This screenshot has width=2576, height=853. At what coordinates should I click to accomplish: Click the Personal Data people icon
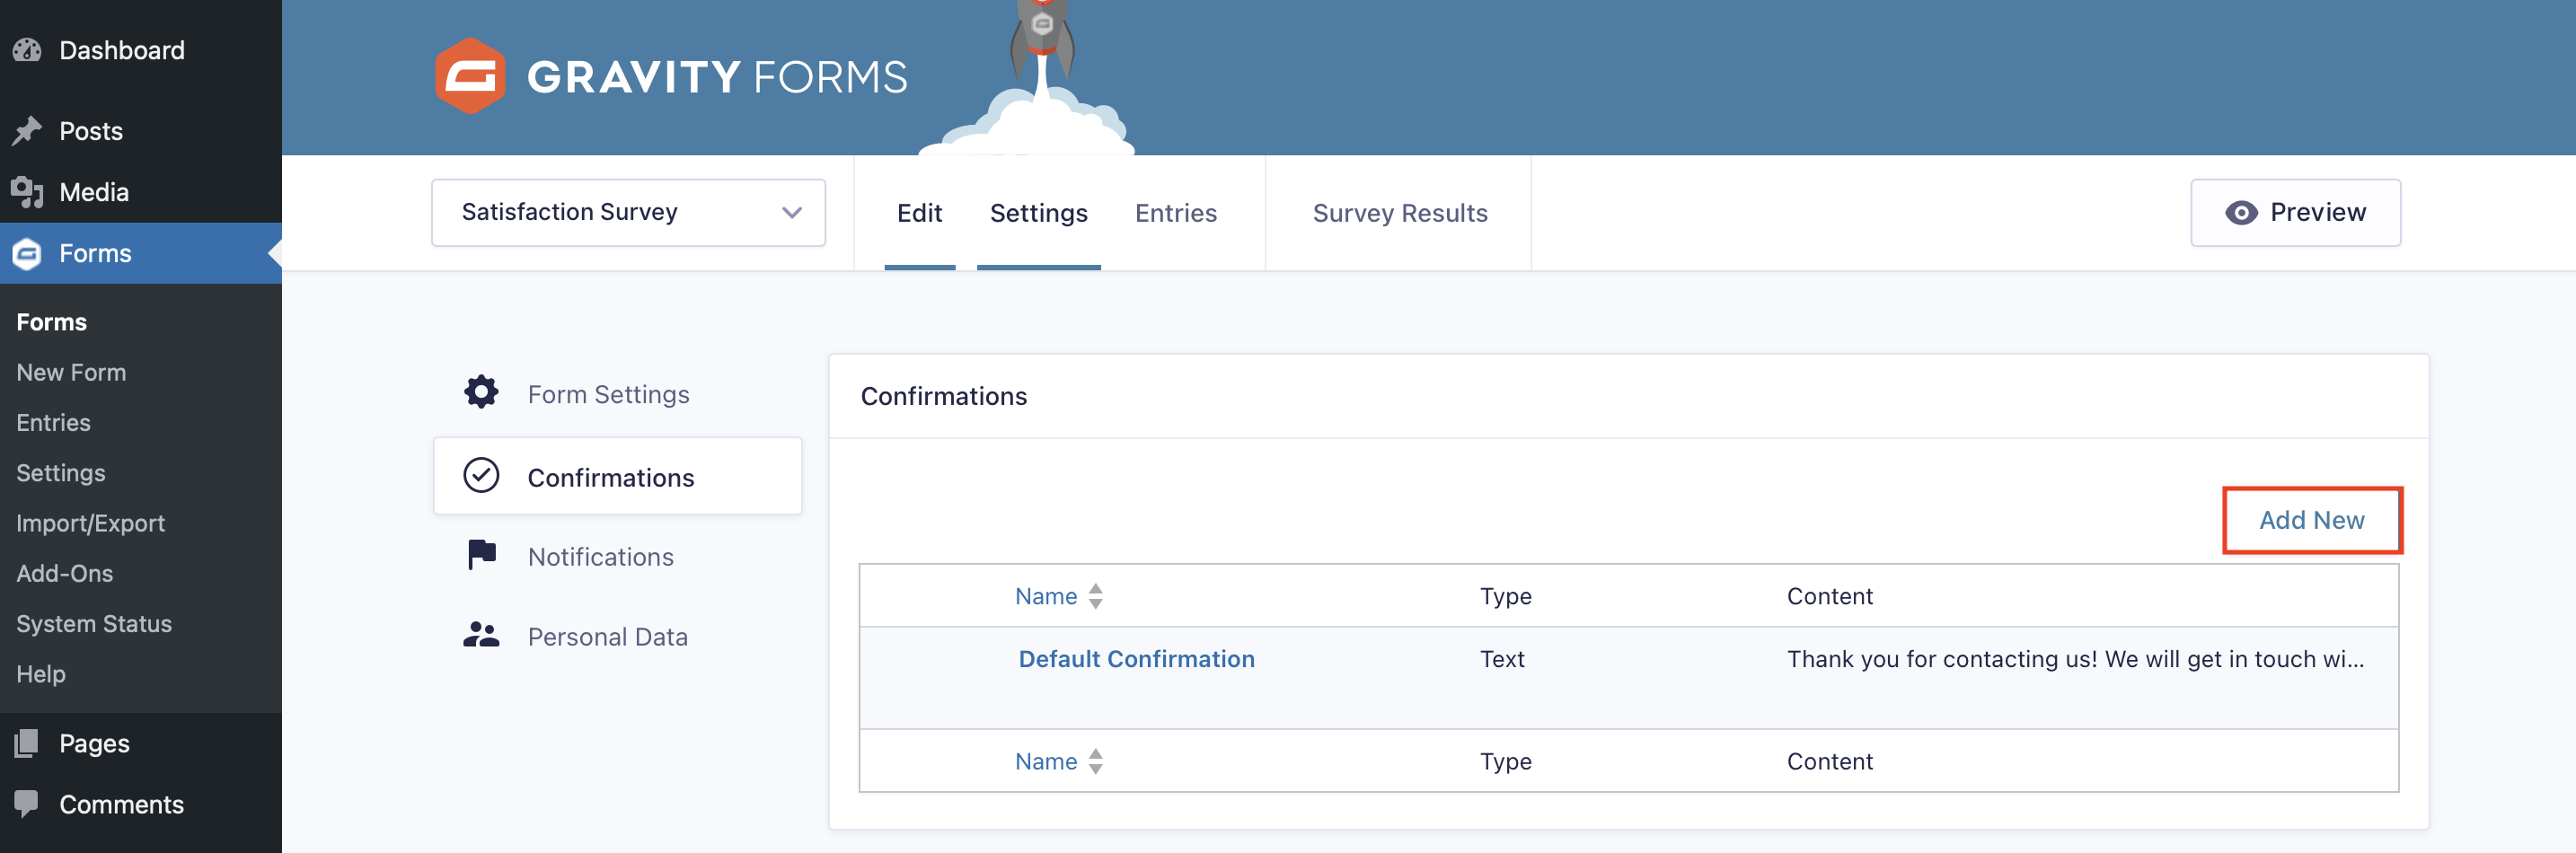point(481,635)
